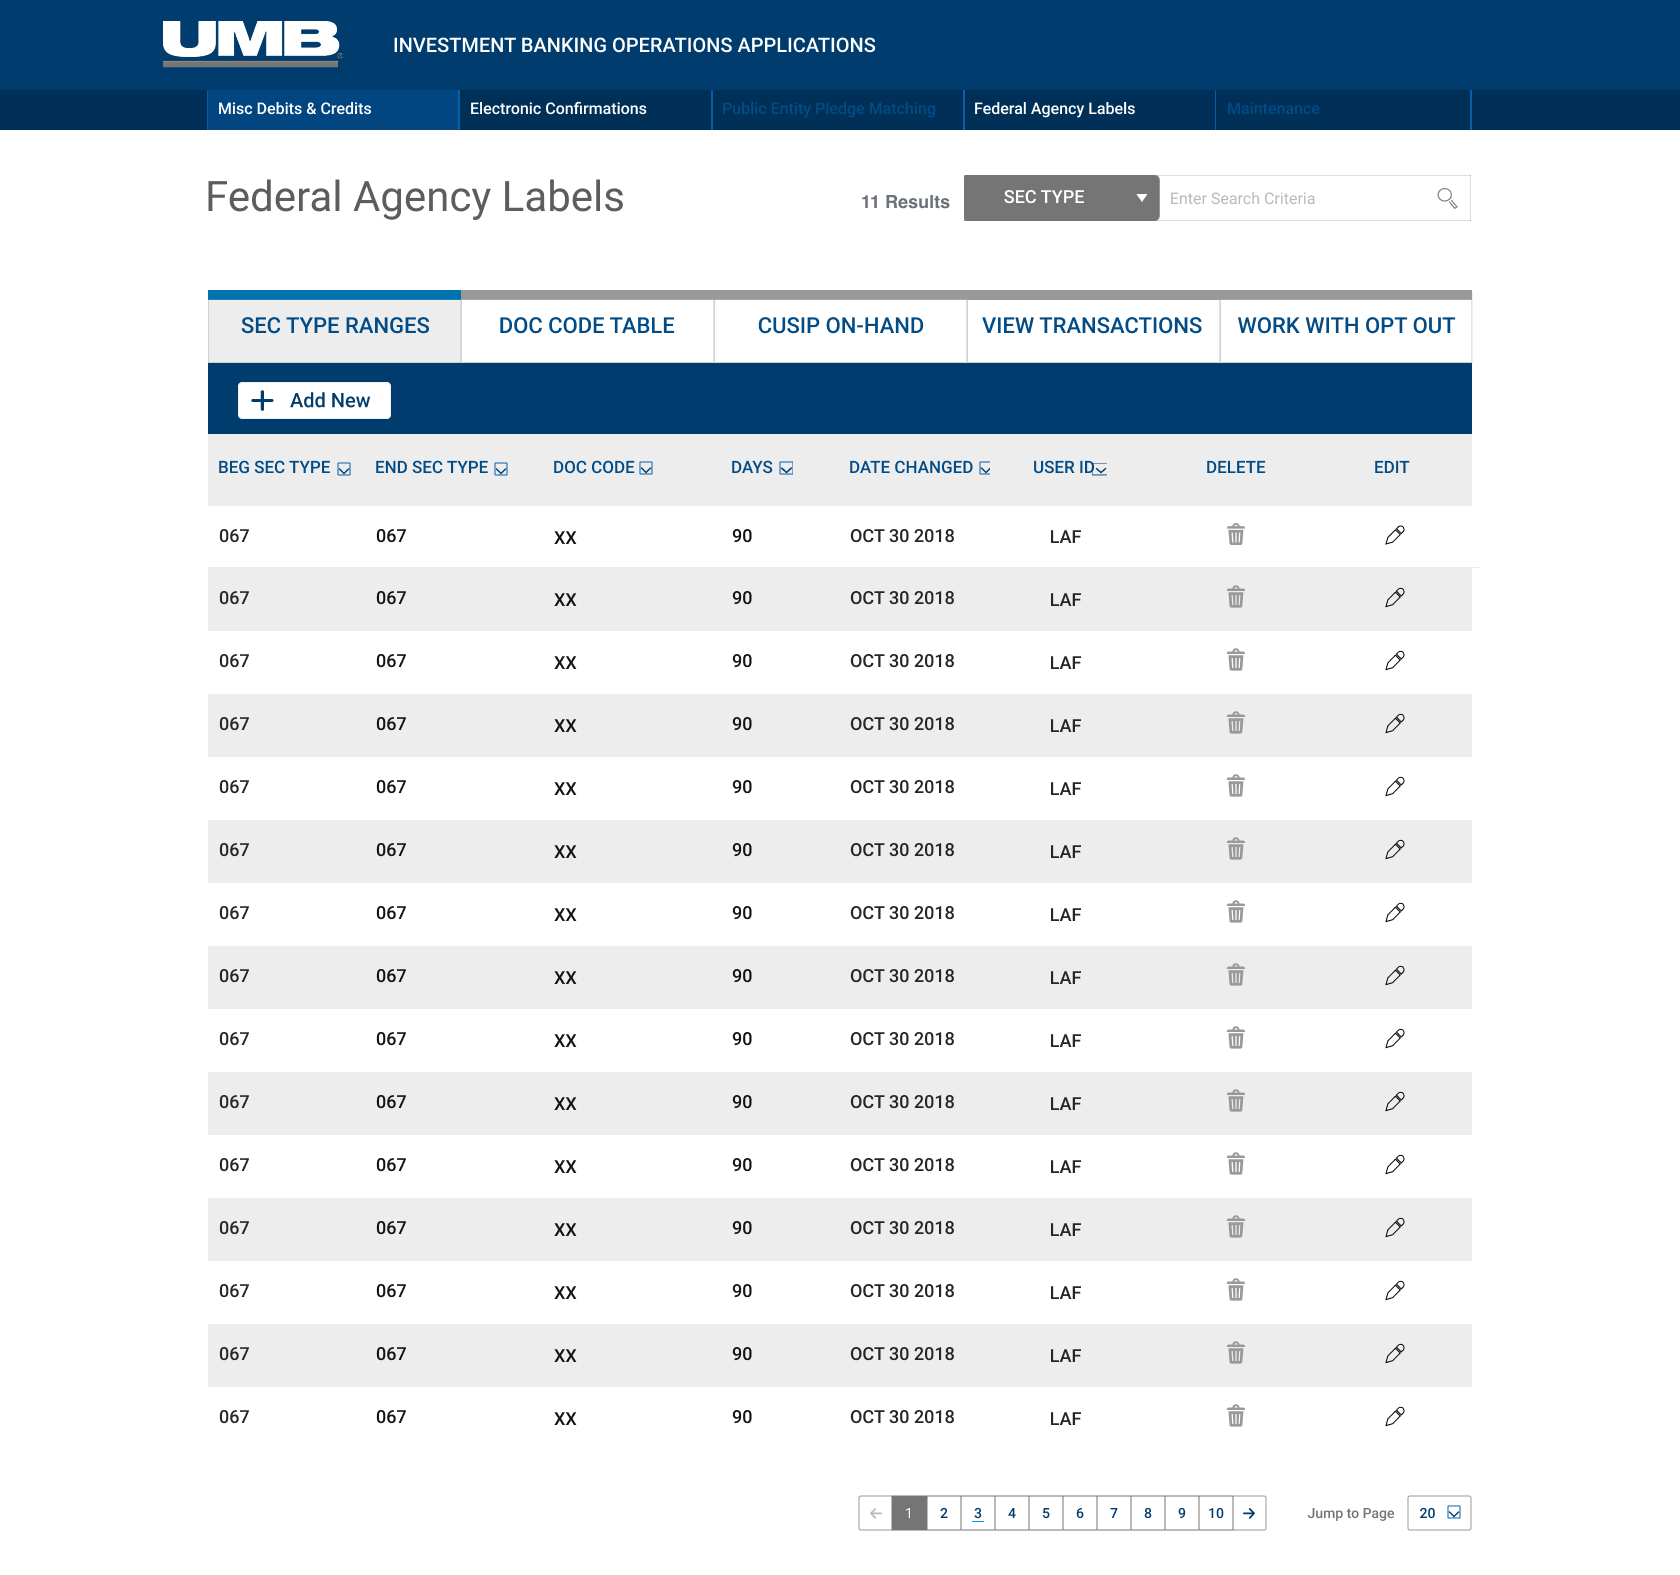Image resolution: width=1680 pixels, height=1575 pixels.
Task: Click trash icon in last row
Action: tap(1236, 1416)
